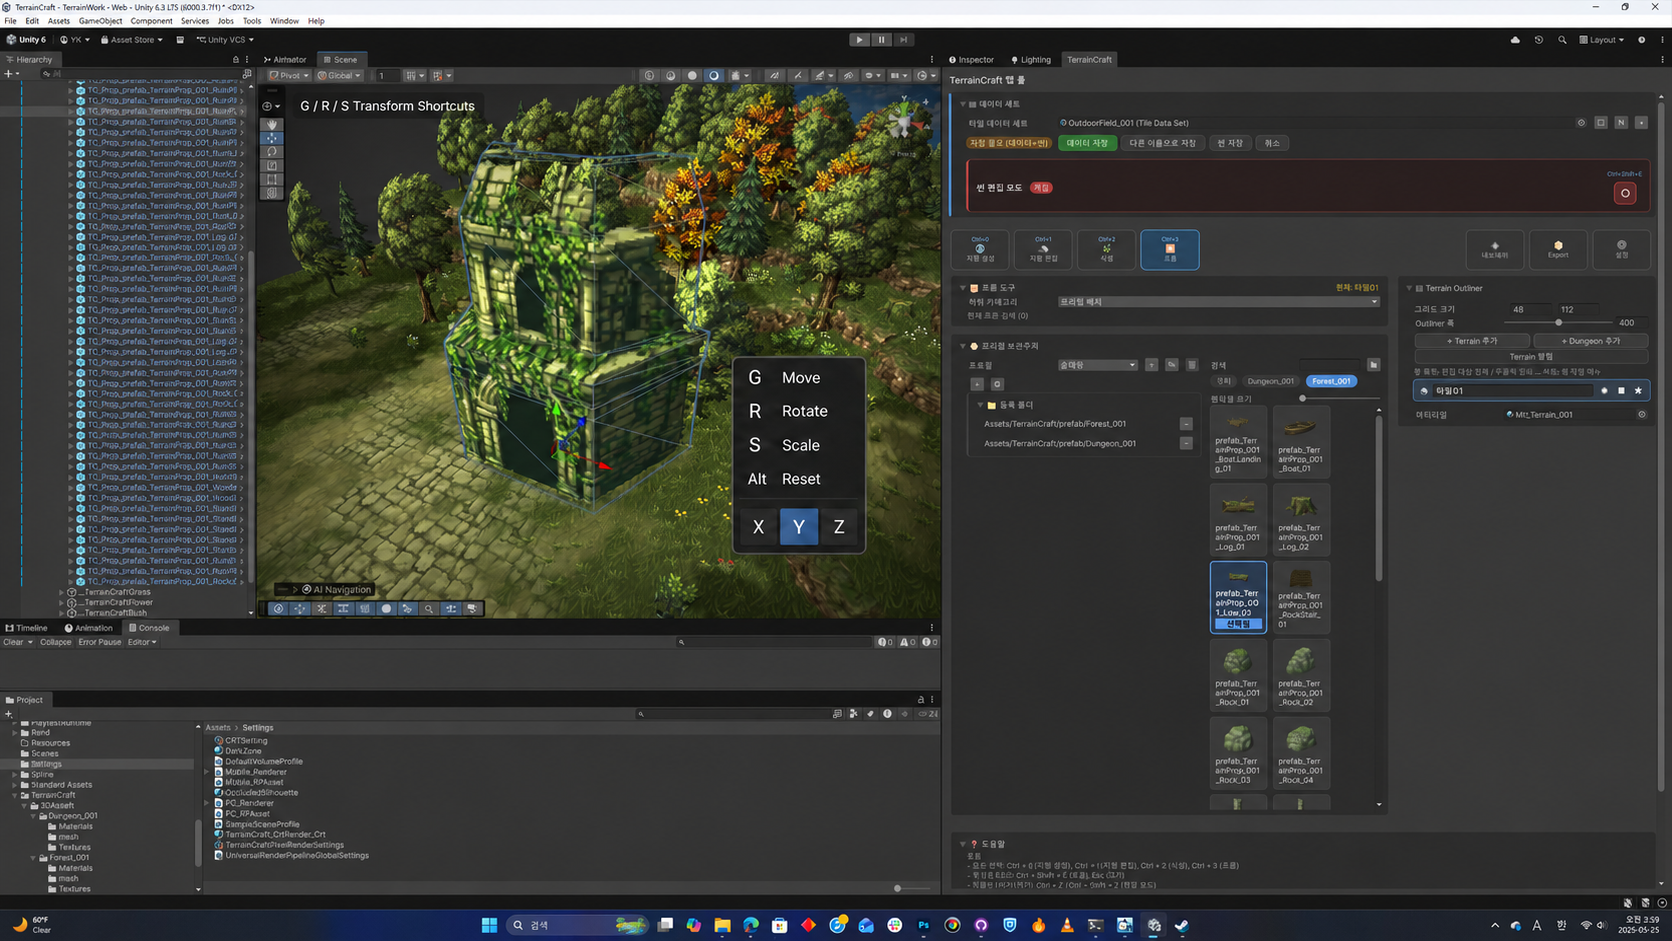Open the Unity VCS dropdown
Image resolution: width=1672 pixels, height=941 pixels.
tap(225, 40)
